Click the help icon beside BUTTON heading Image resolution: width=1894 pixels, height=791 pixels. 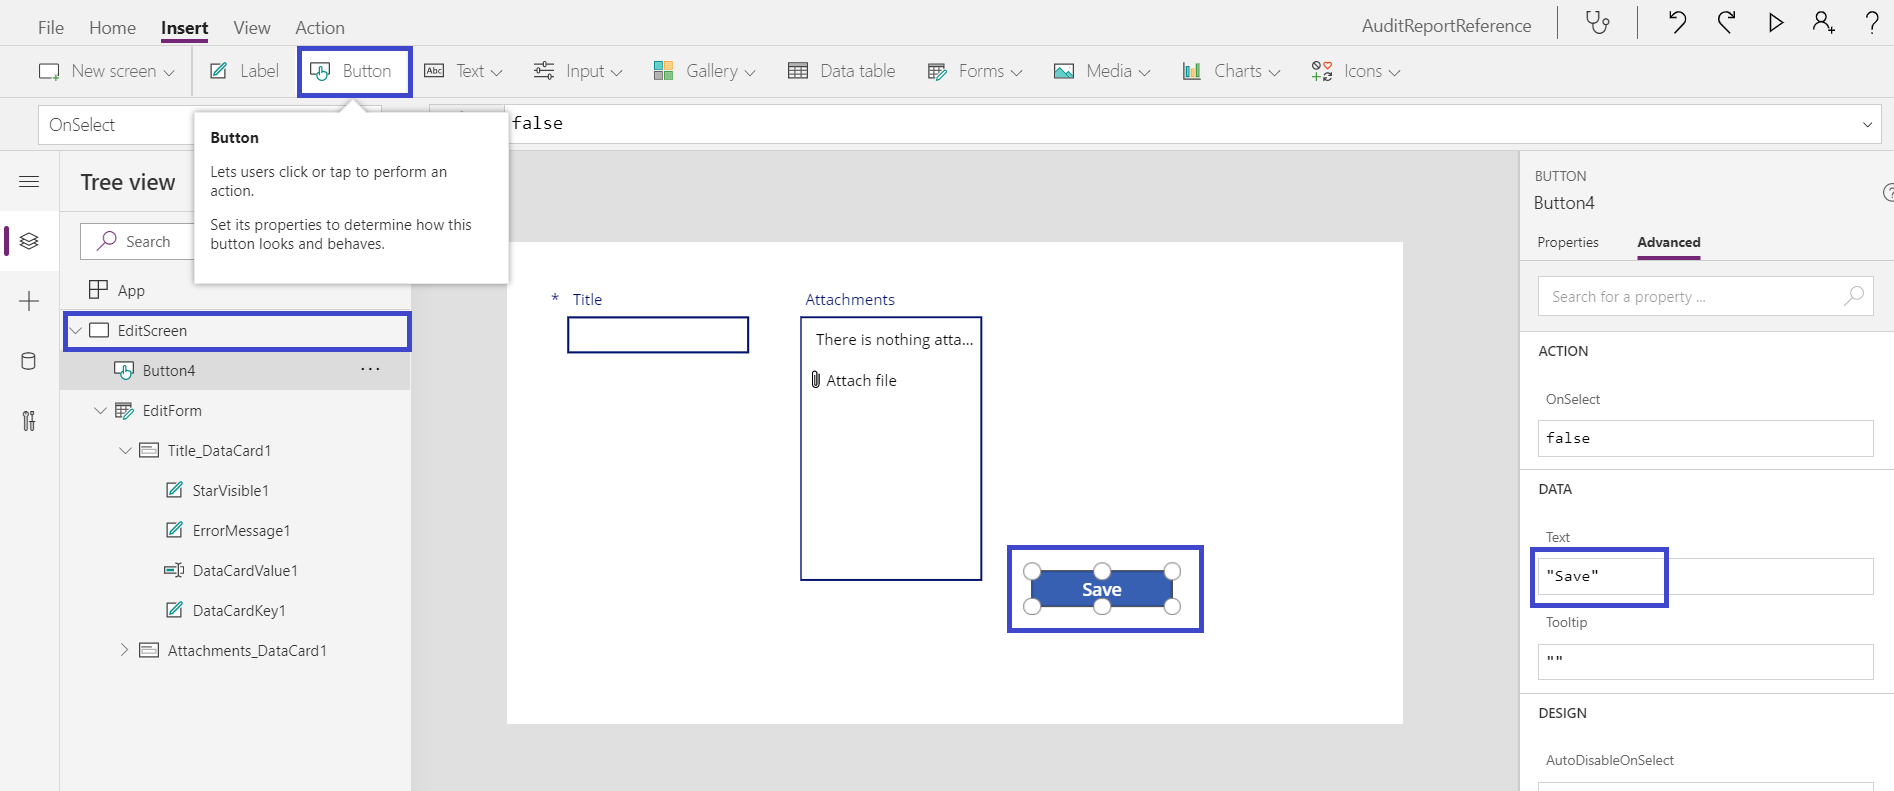(x=1888, y=192)
